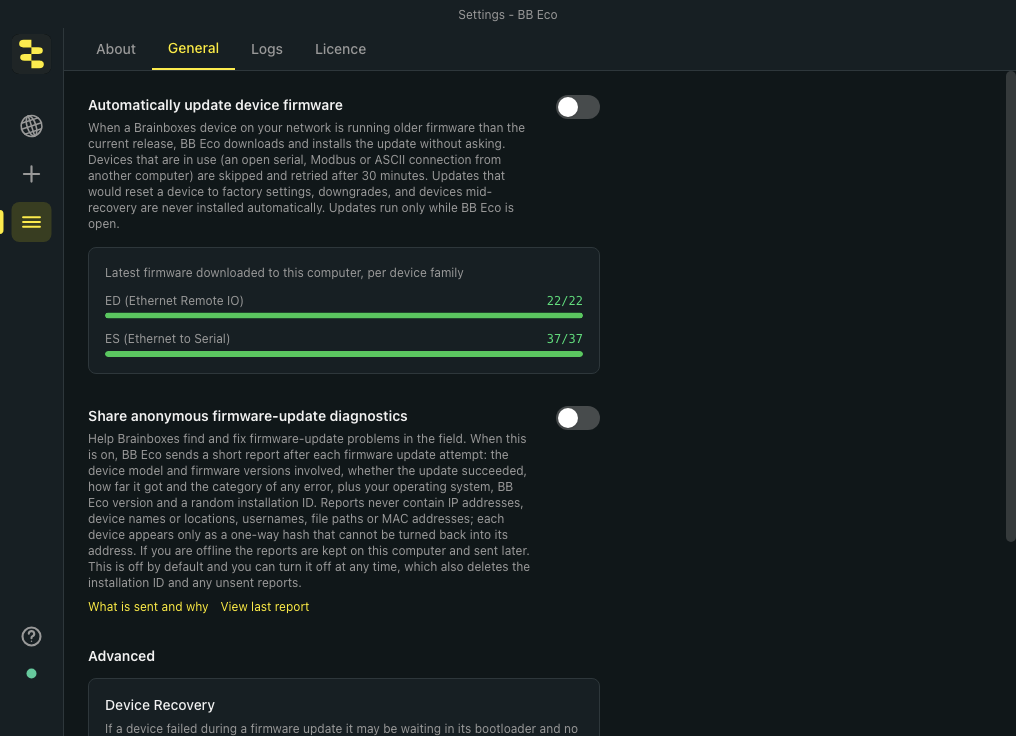Open the network globe view in sidebar
1016x736 pixels.
coord(31,126)
